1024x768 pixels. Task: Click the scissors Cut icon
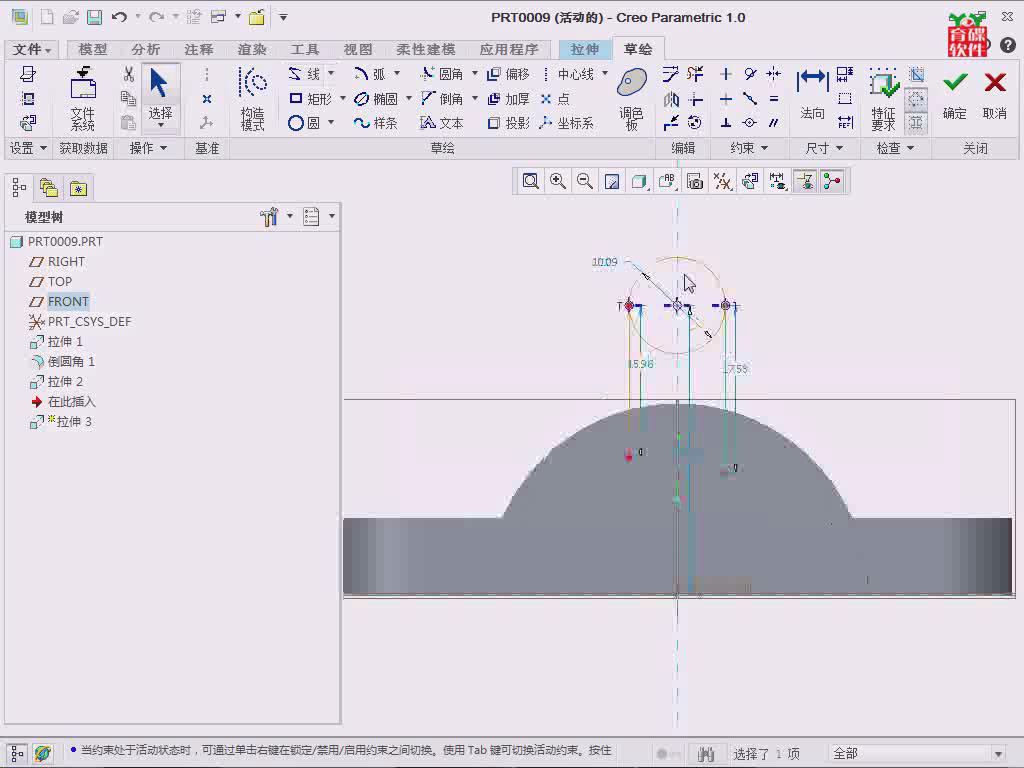point(129,74)
